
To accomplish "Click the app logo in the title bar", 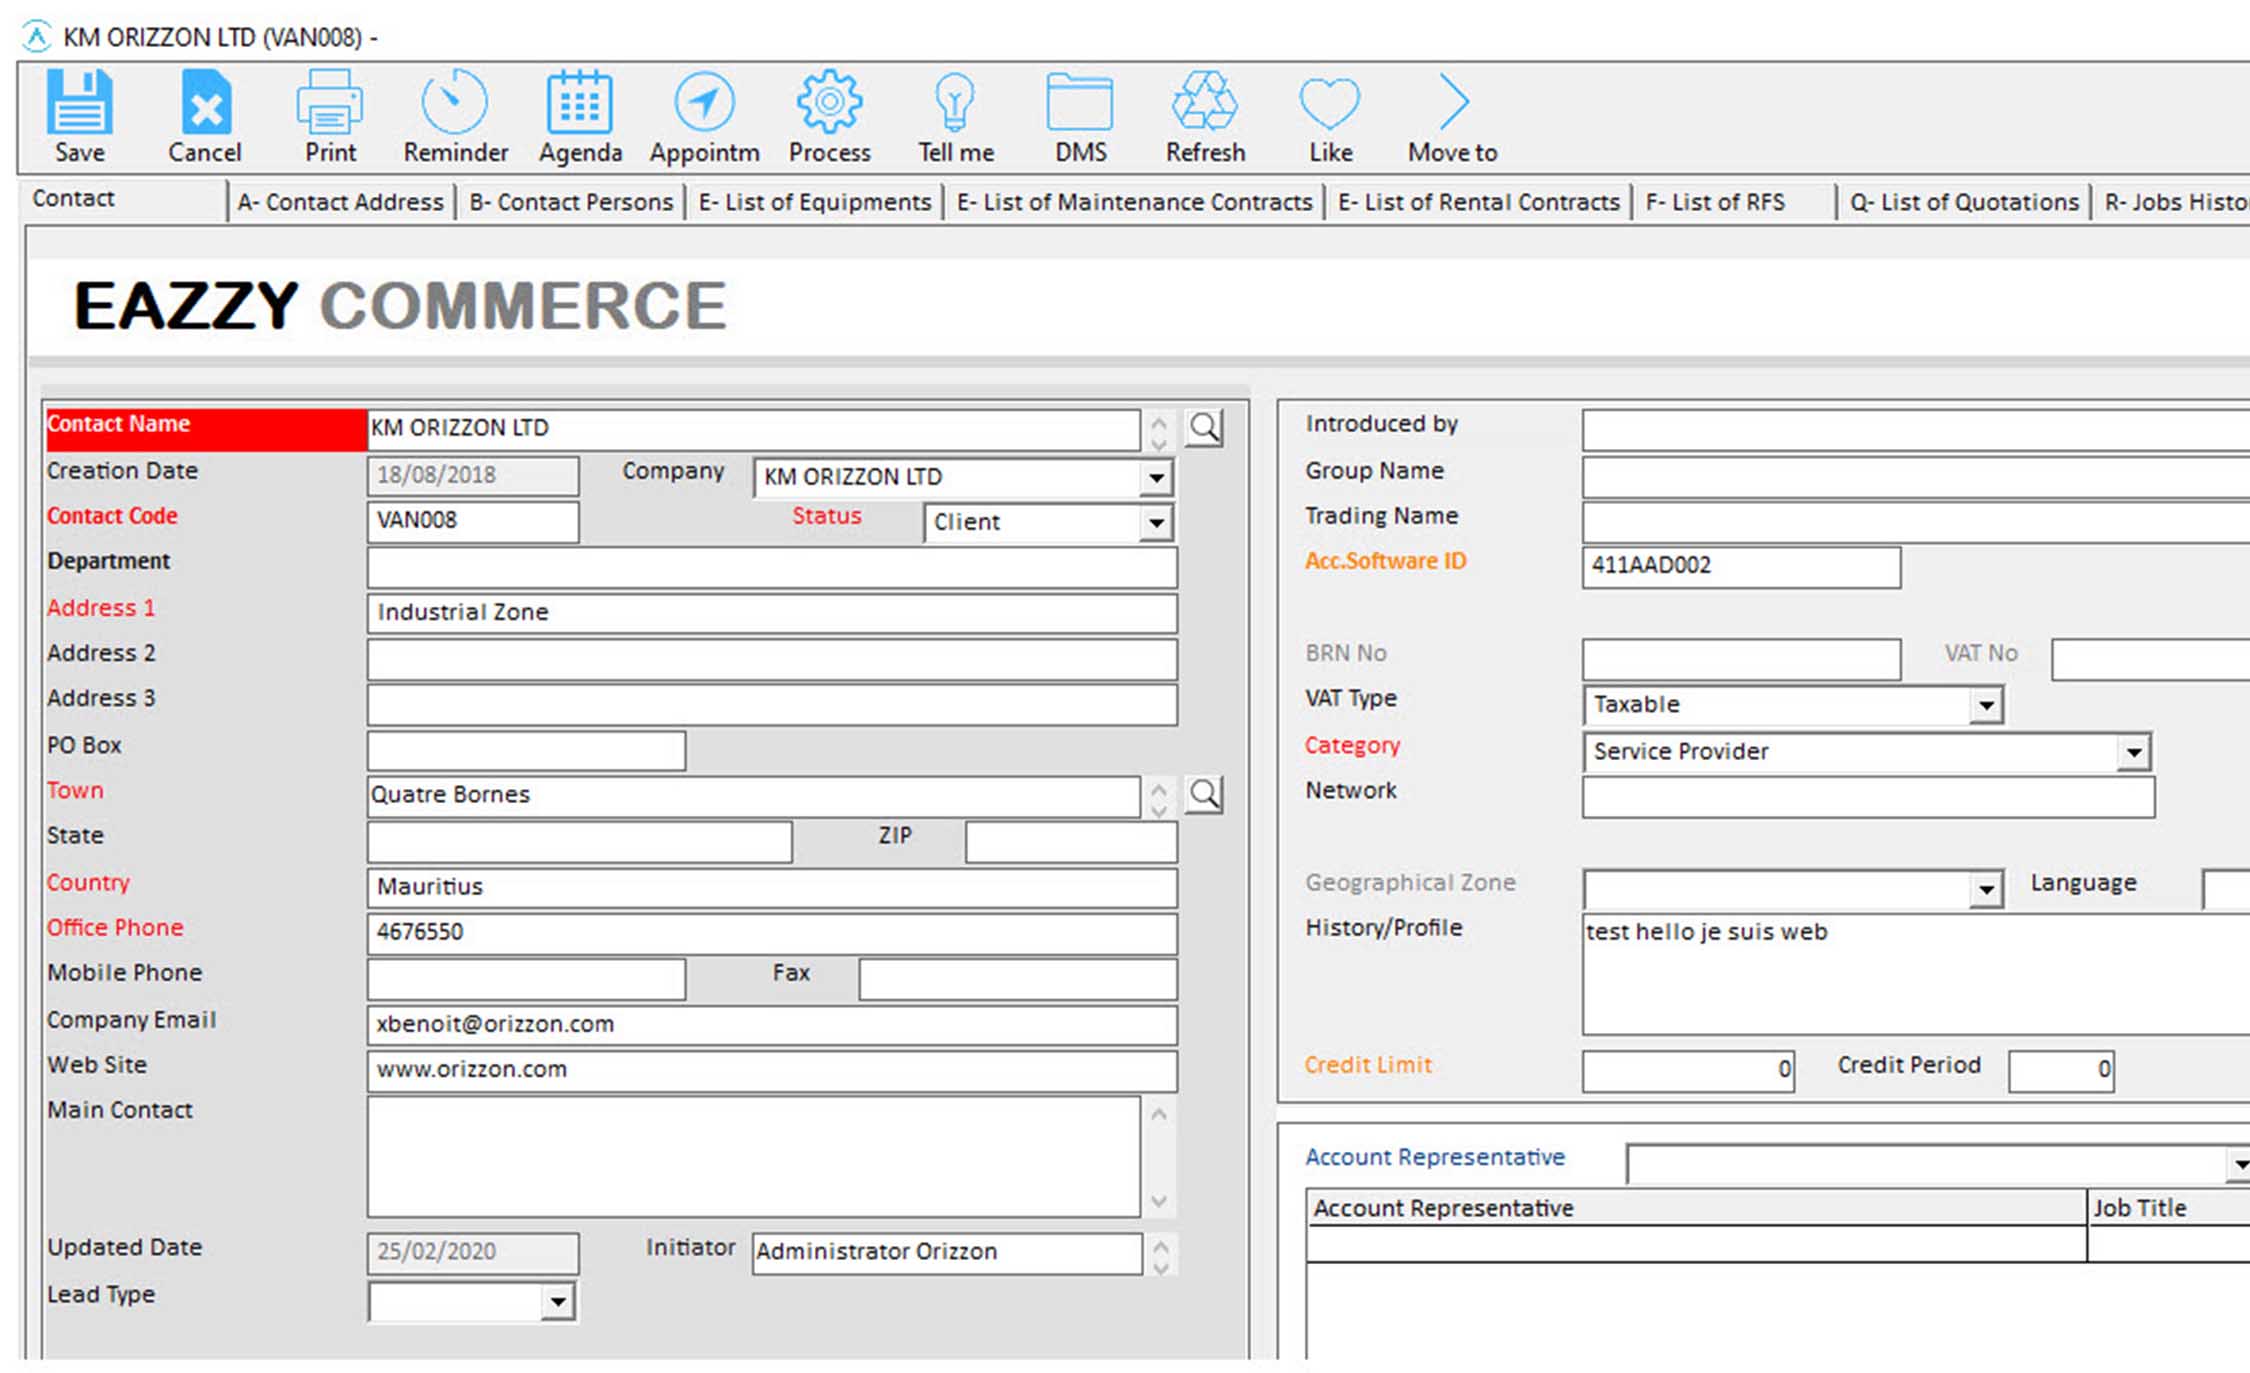I will (37, 37).
